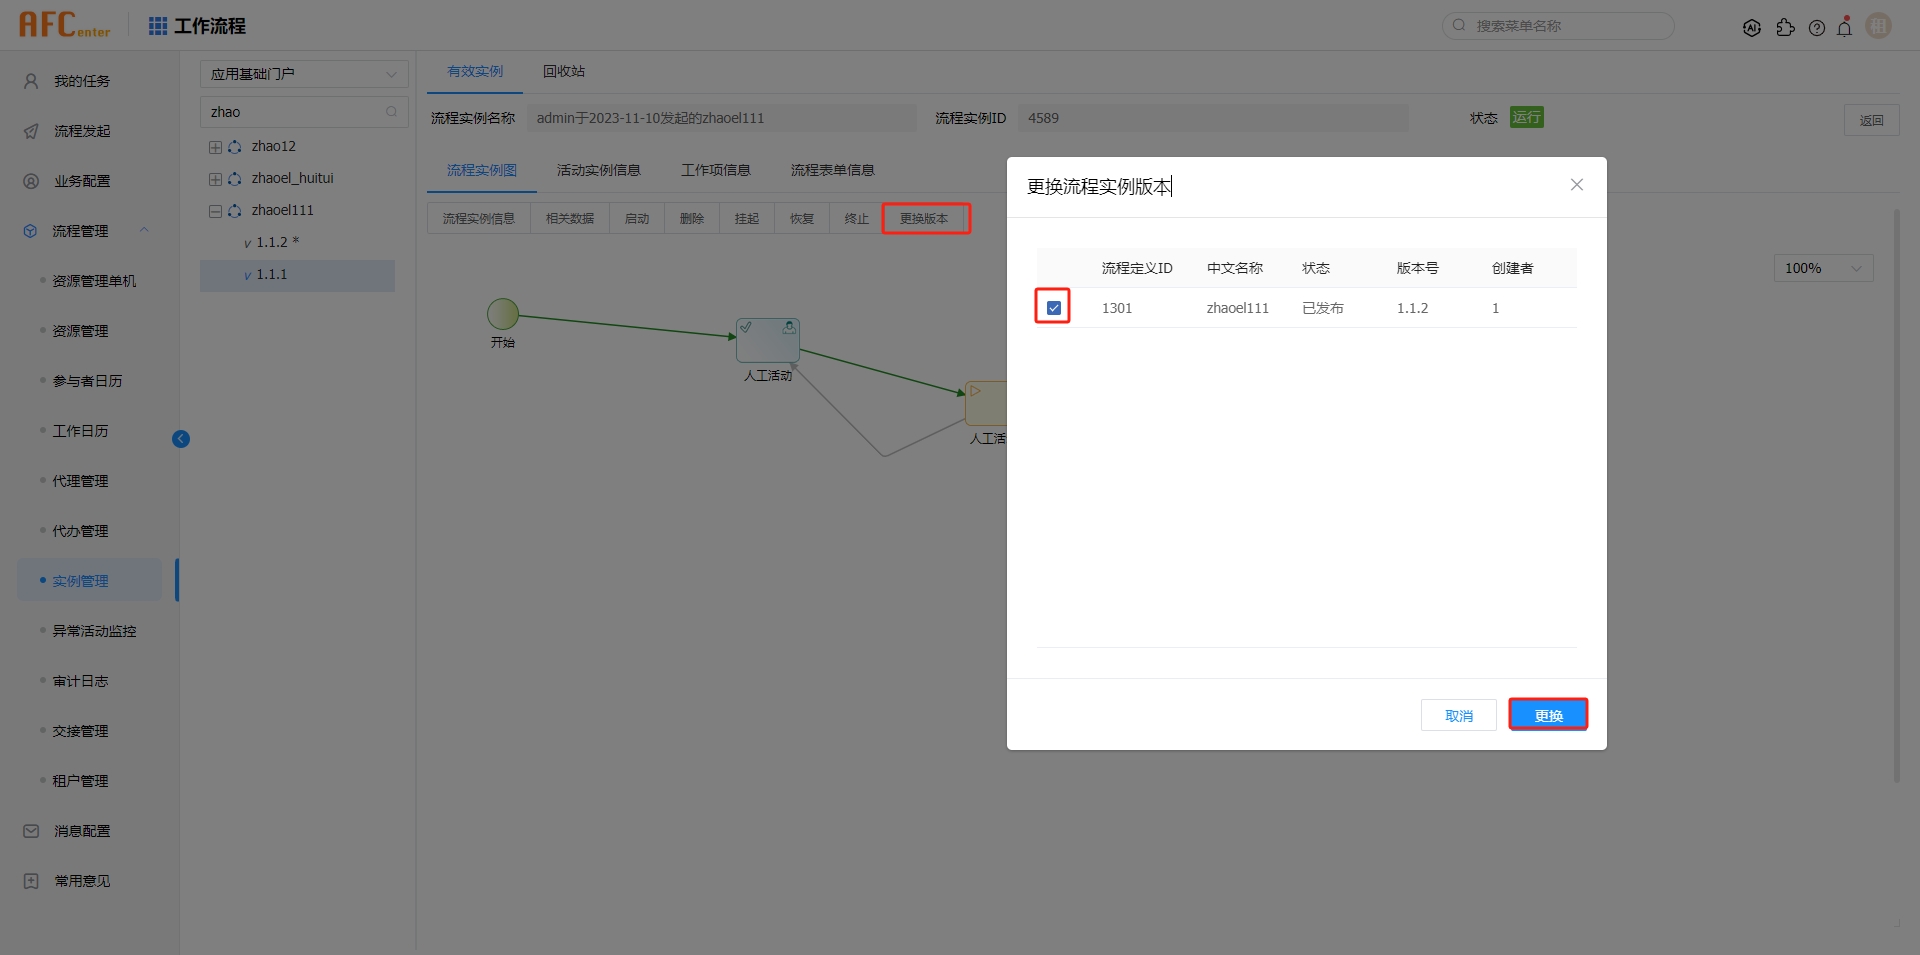The width and height of the screenshot is (1920, 955).
Task: Open the 活动实例信息 tab
Action: [598, 169]
